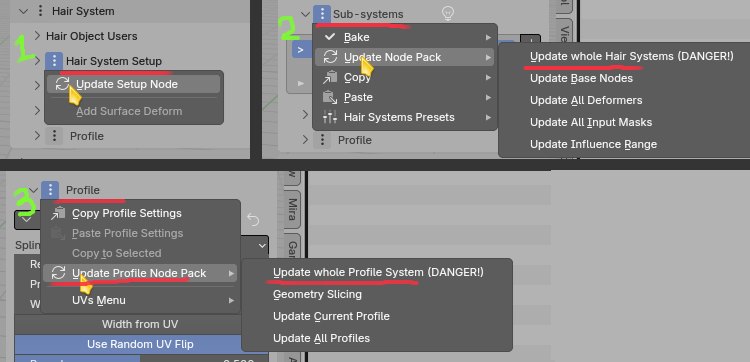Choose Geometry Slicing
This screenshot has width=750, height=362.
point(317,294)
